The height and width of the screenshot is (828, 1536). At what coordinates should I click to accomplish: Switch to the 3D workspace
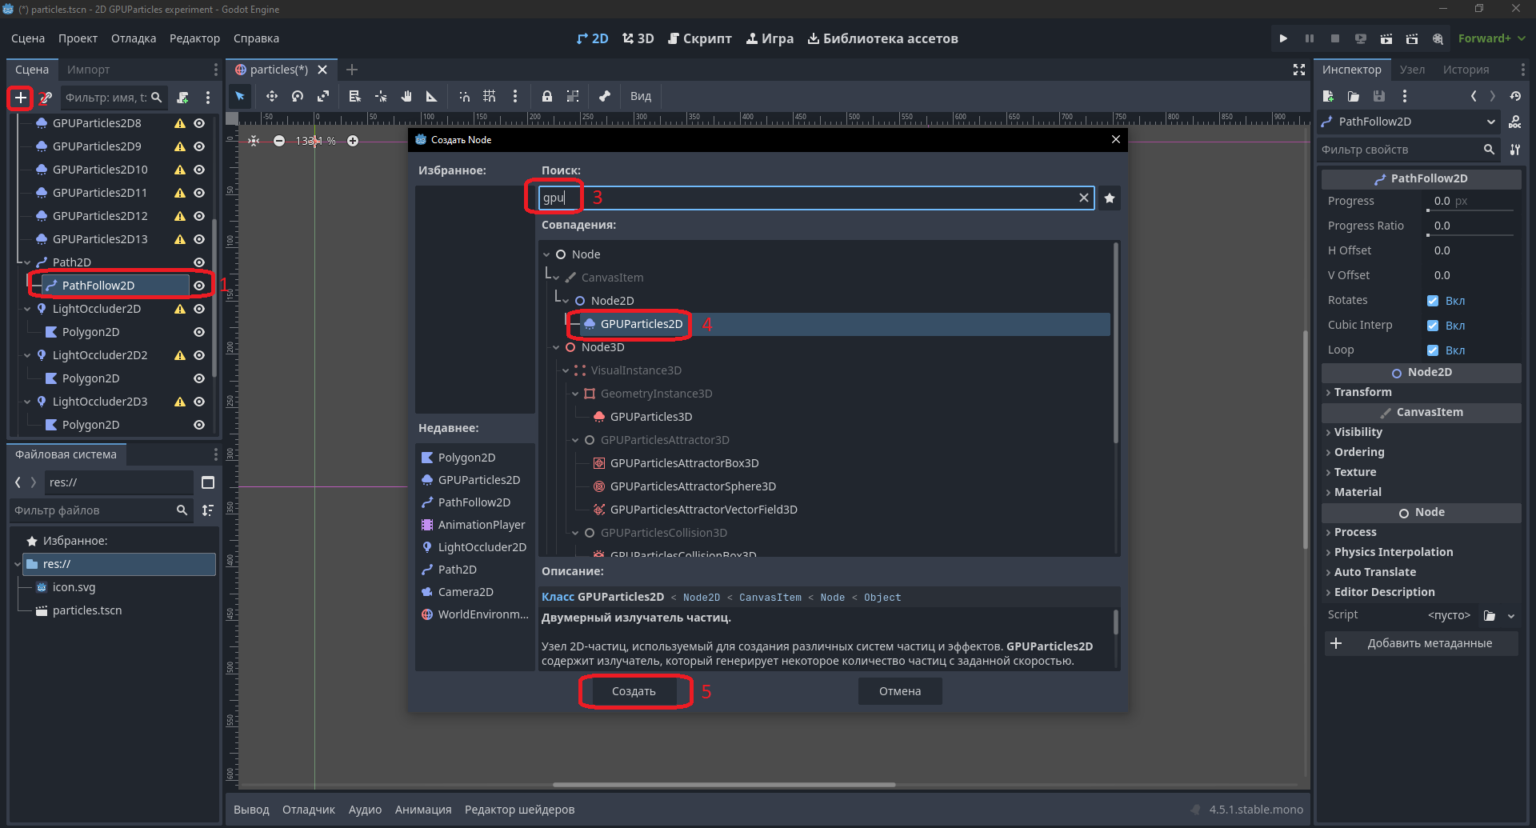click(x=638, y=39)
